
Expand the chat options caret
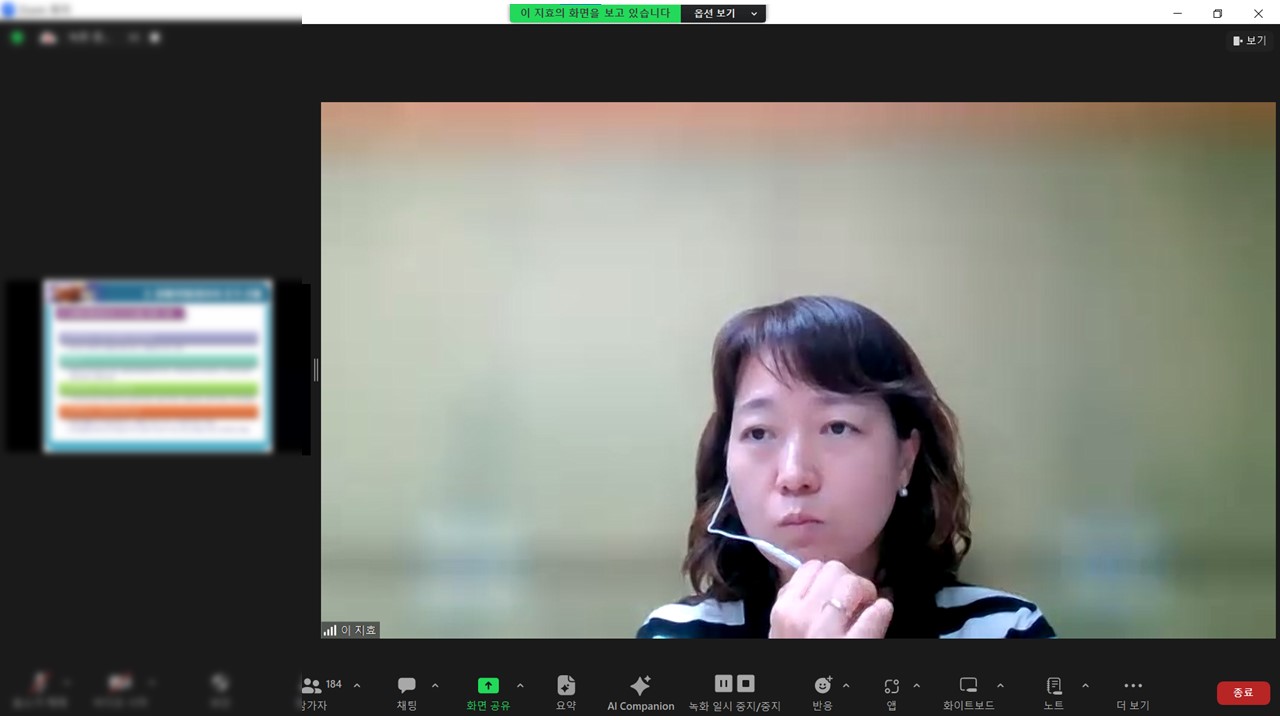435,686
